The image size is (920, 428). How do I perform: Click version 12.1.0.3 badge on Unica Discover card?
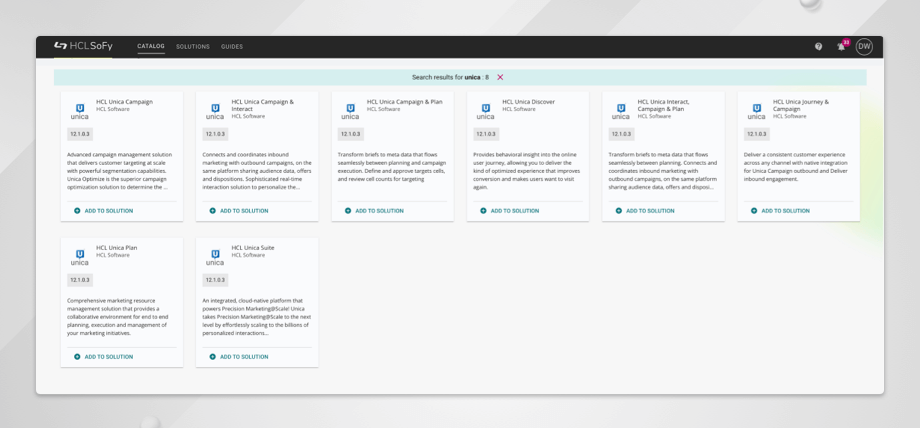click(x=486, y=134)
